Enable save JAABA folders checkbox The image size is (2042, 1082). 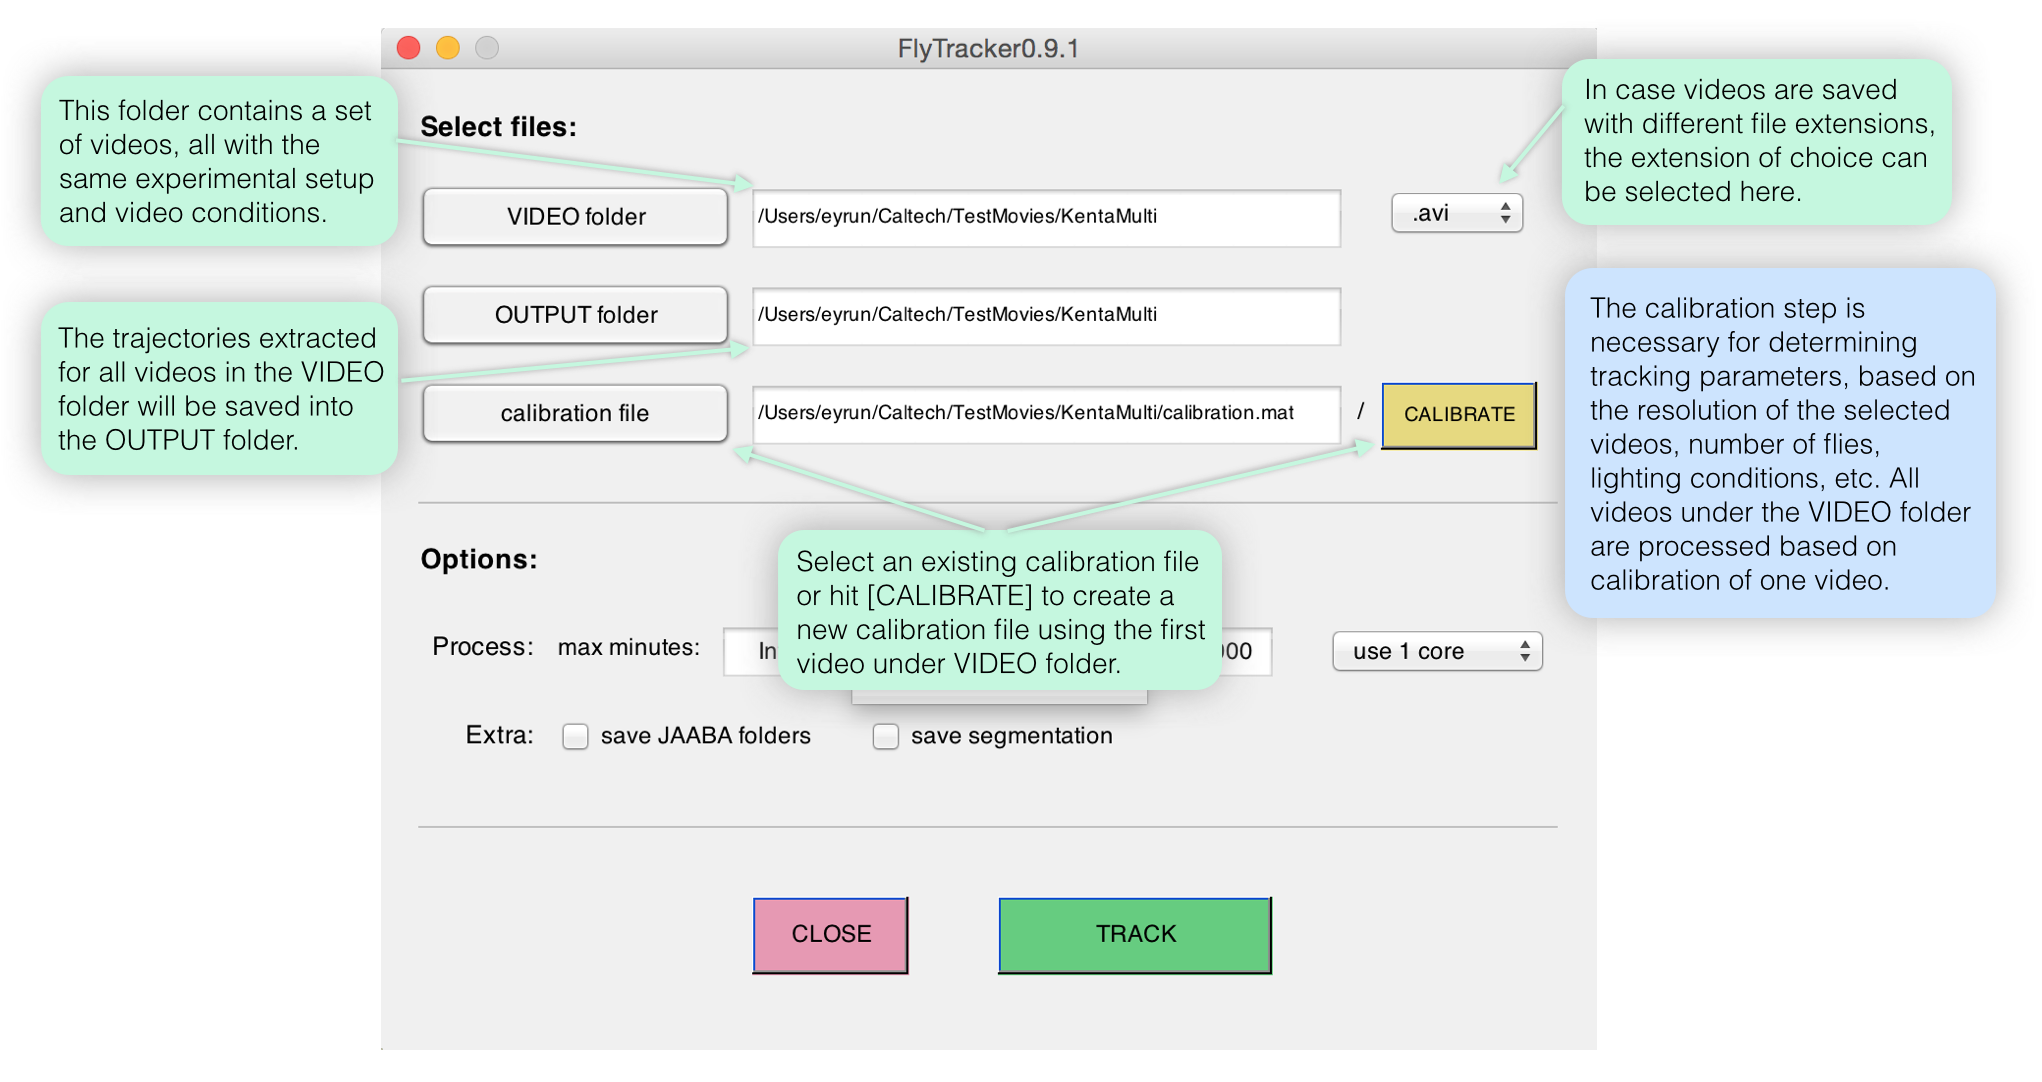[x=575, y=736]
